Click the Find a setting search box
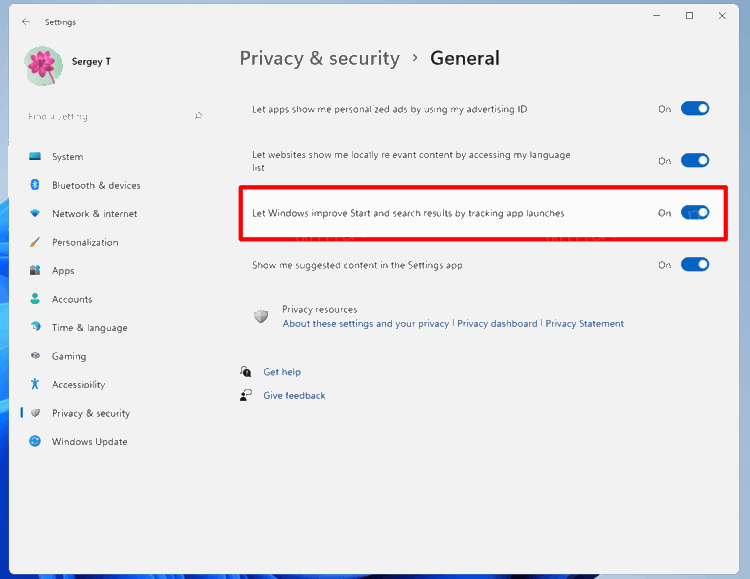 pyautogui.click(x=105, y=116)
